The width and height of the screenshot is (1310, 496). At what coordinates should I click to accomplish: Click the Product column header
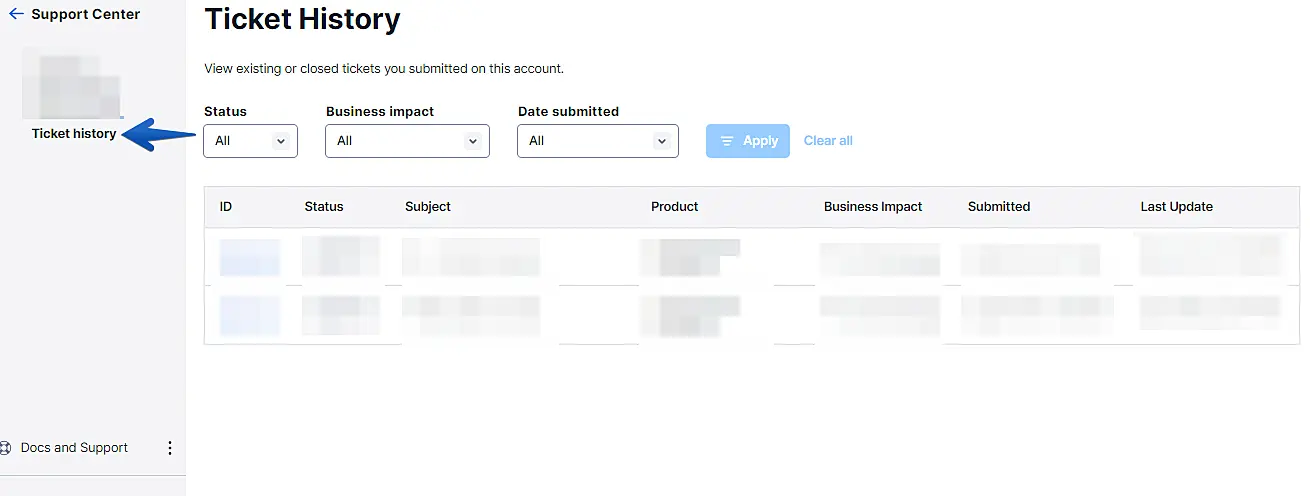[x=675, y=207]
